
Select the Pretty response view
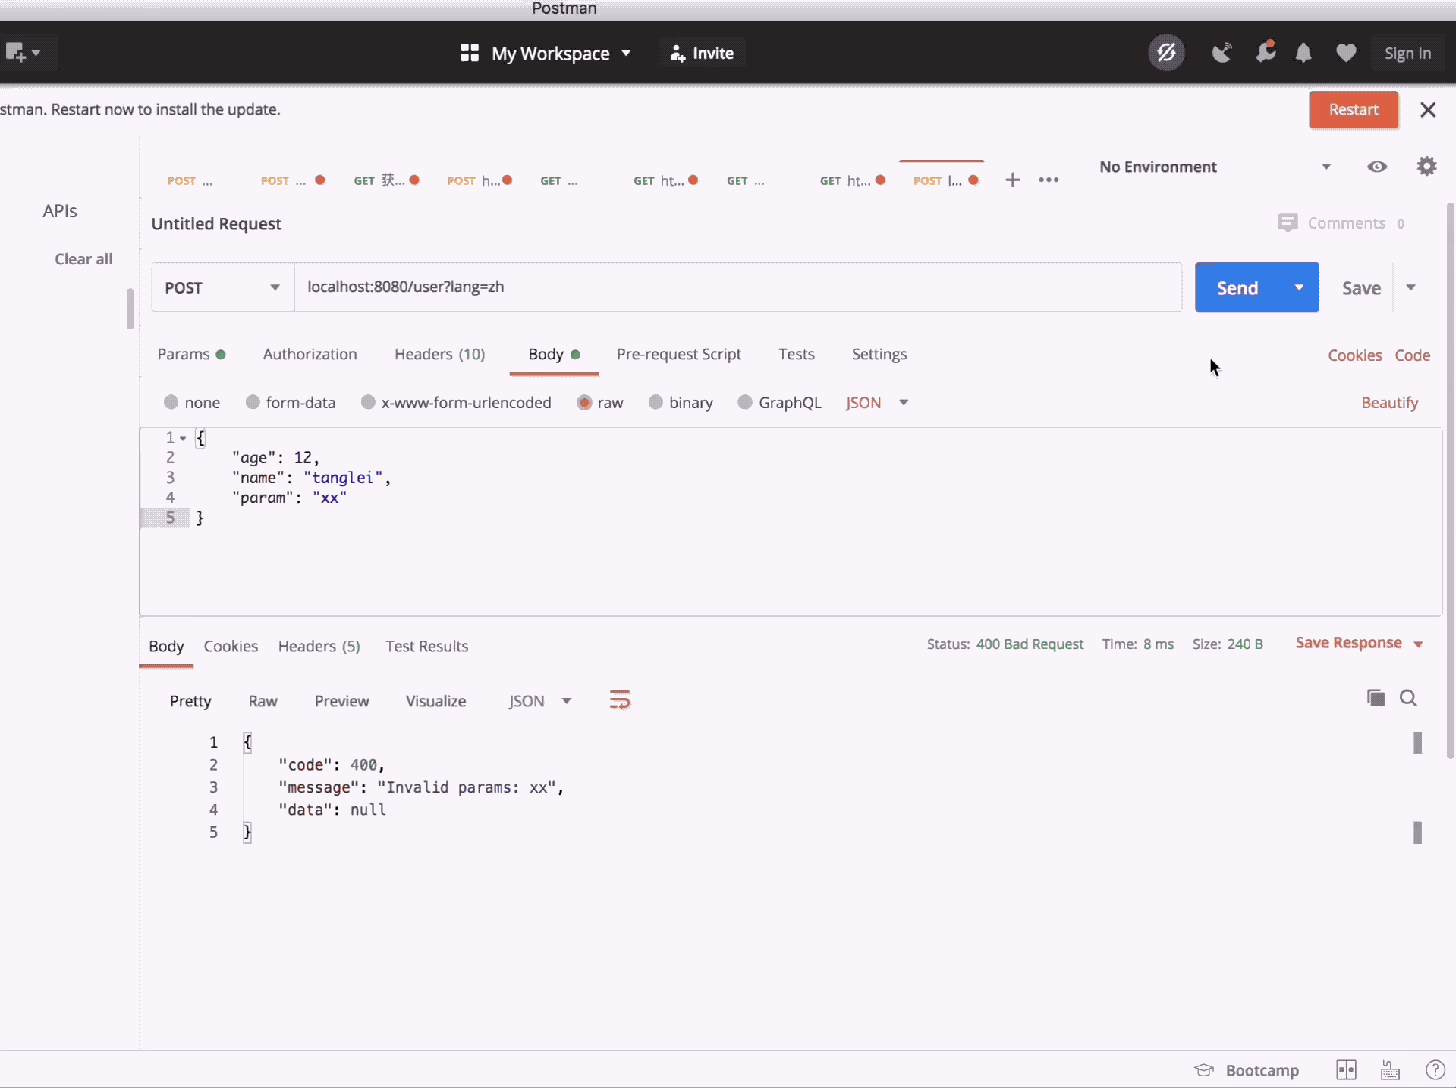[190, 701]
